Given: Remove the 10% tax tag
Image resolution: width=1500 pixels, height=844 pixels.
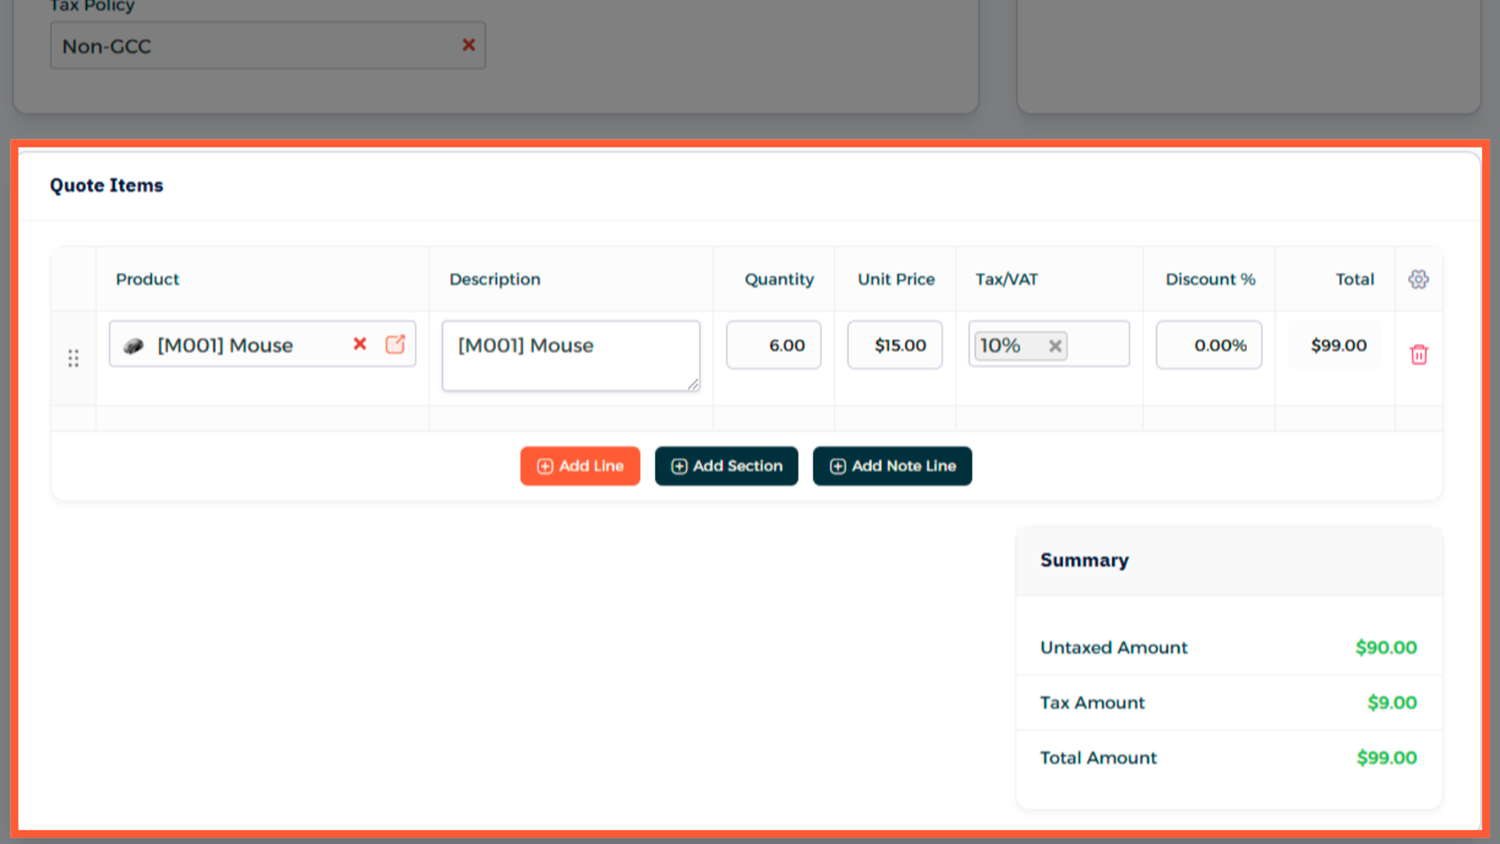Looking at the screenshot, I should (1055, 346).
